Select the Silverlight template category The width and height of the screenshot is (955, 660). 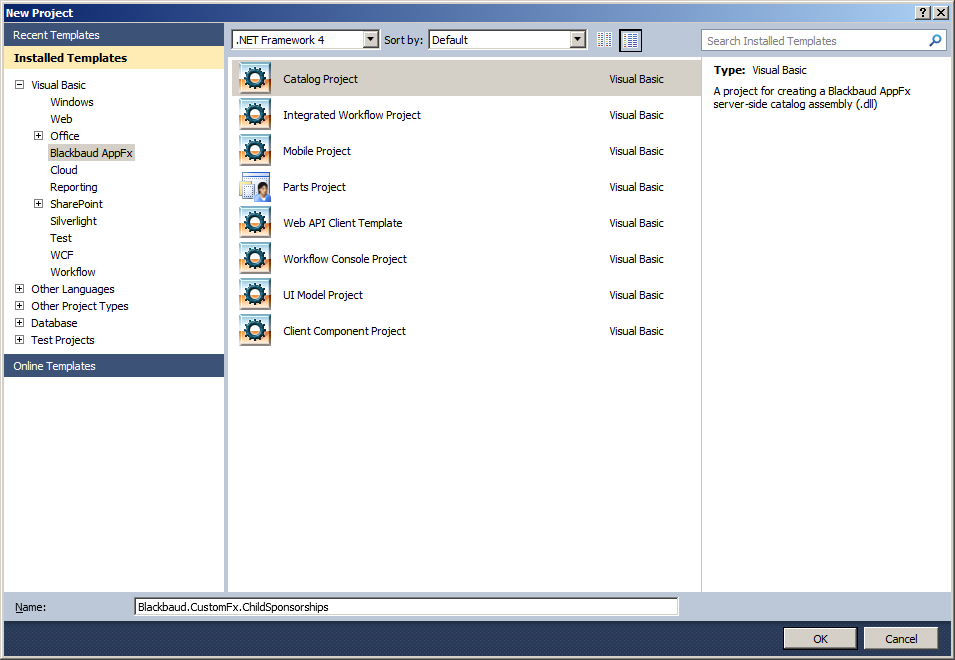[x=73, y=221]
